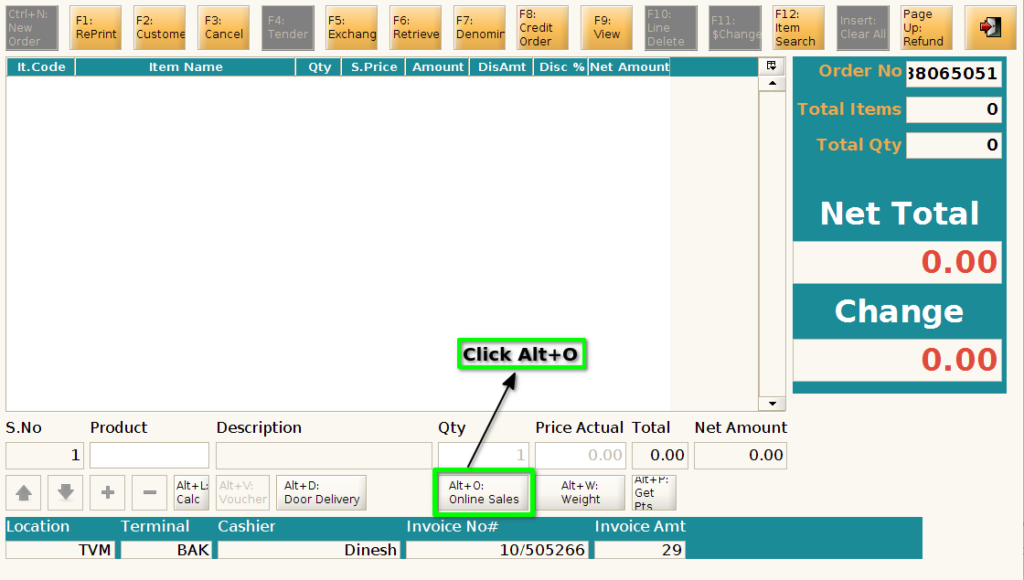
Task: Click Qty column header in table
Action: 319,67
